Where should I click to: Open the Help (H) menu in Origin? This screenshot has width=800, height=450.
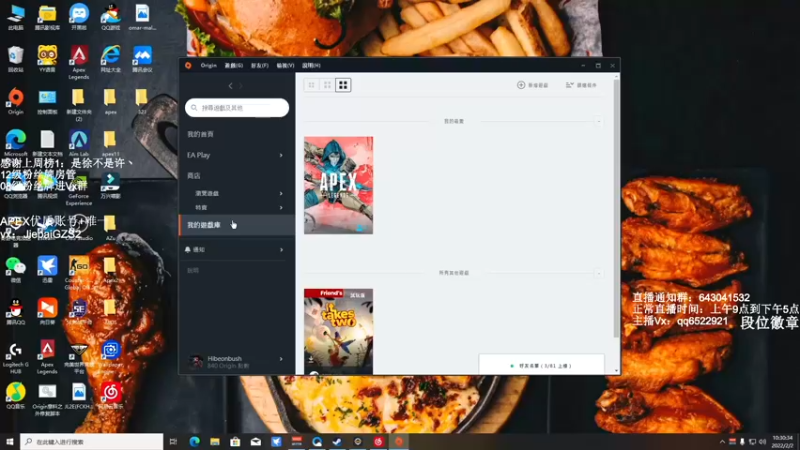click(x=311, y=65)
